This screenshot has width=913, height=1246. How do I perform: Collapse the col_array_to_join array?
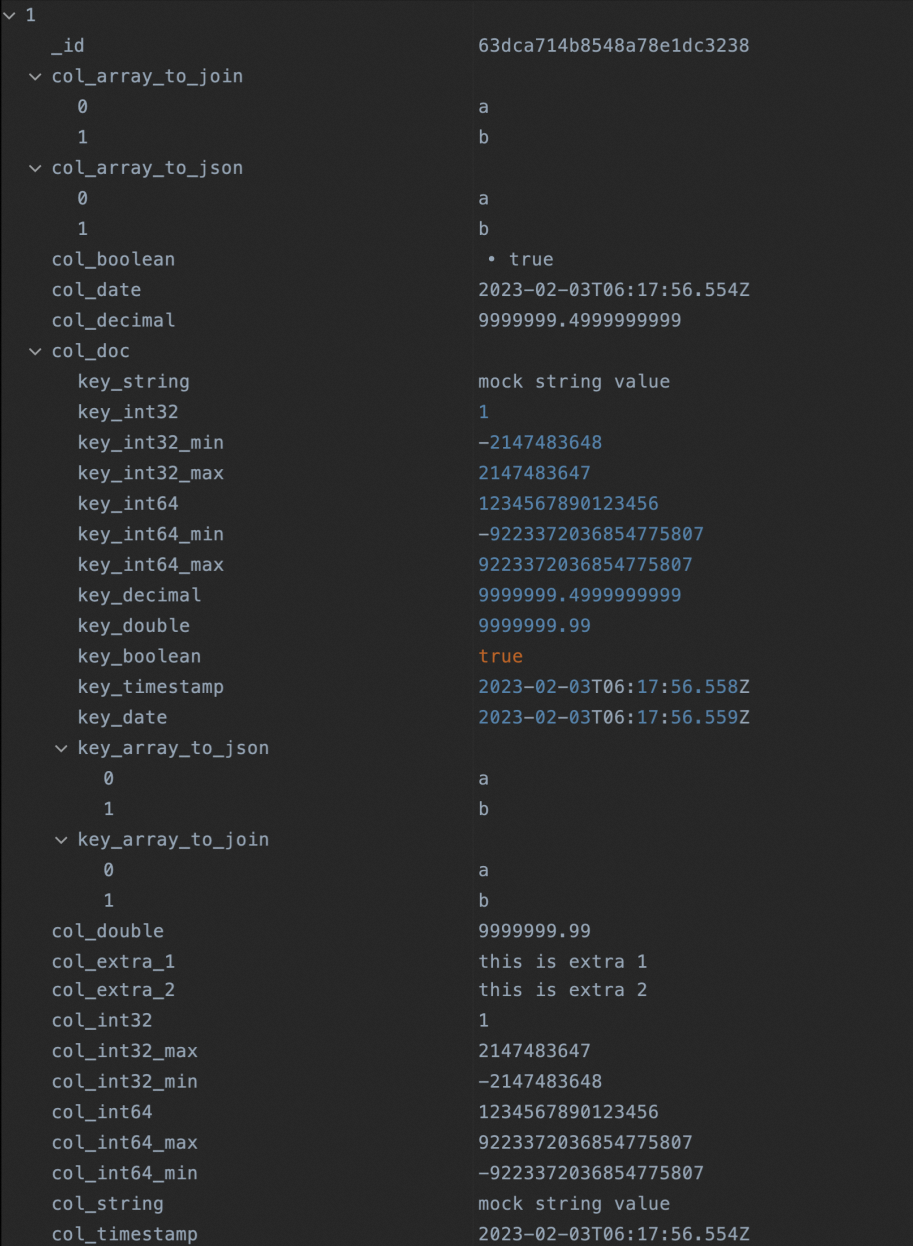[x=35, y=76]
